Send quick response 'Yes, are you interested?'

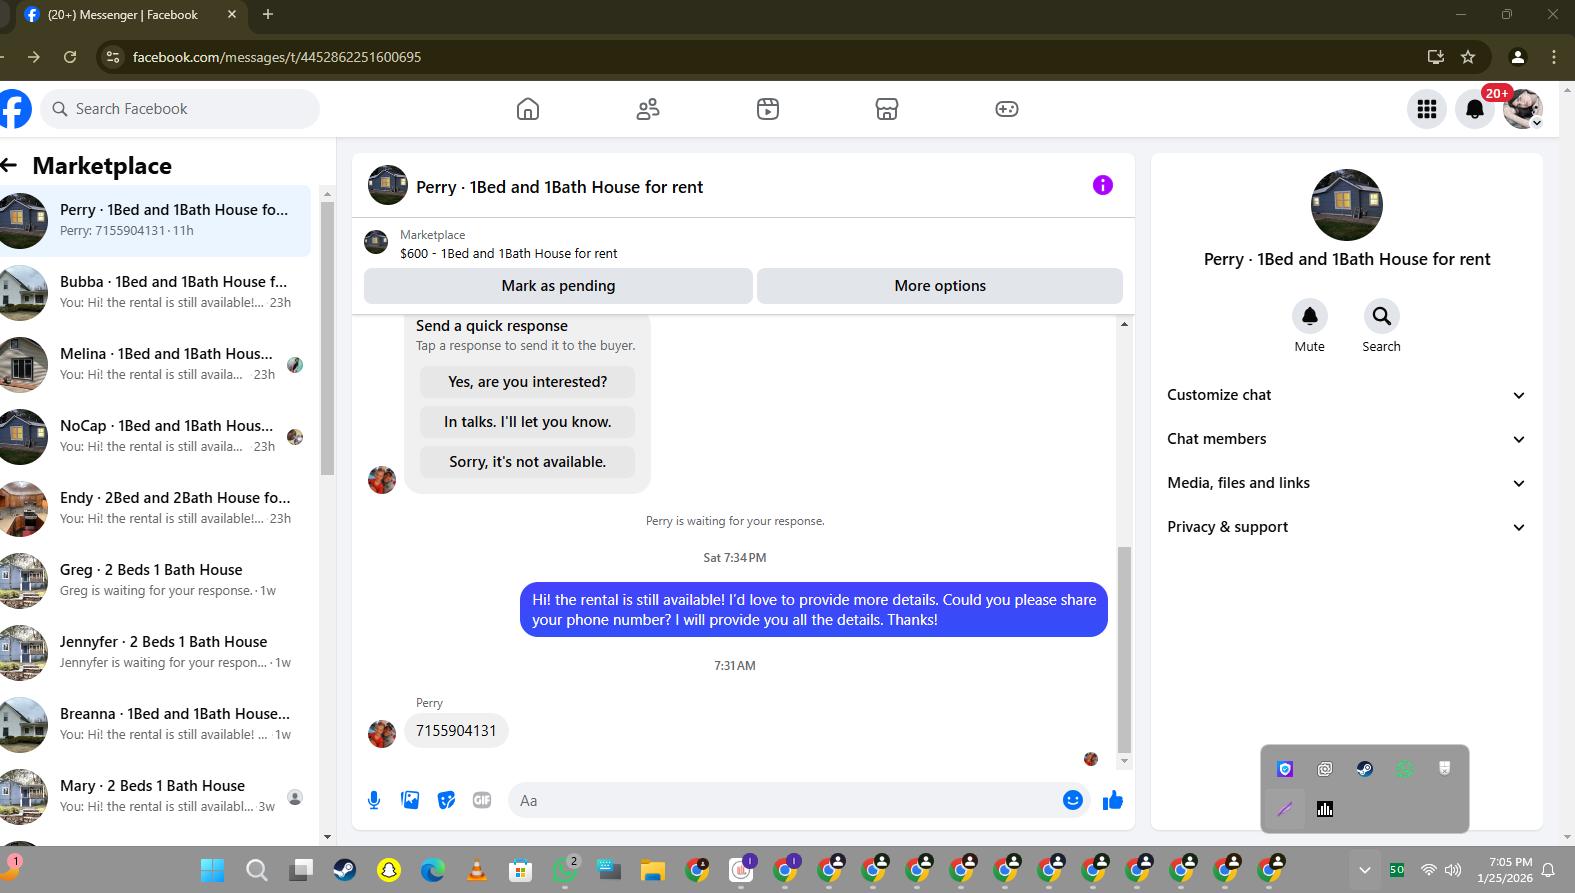pos(527,382)
